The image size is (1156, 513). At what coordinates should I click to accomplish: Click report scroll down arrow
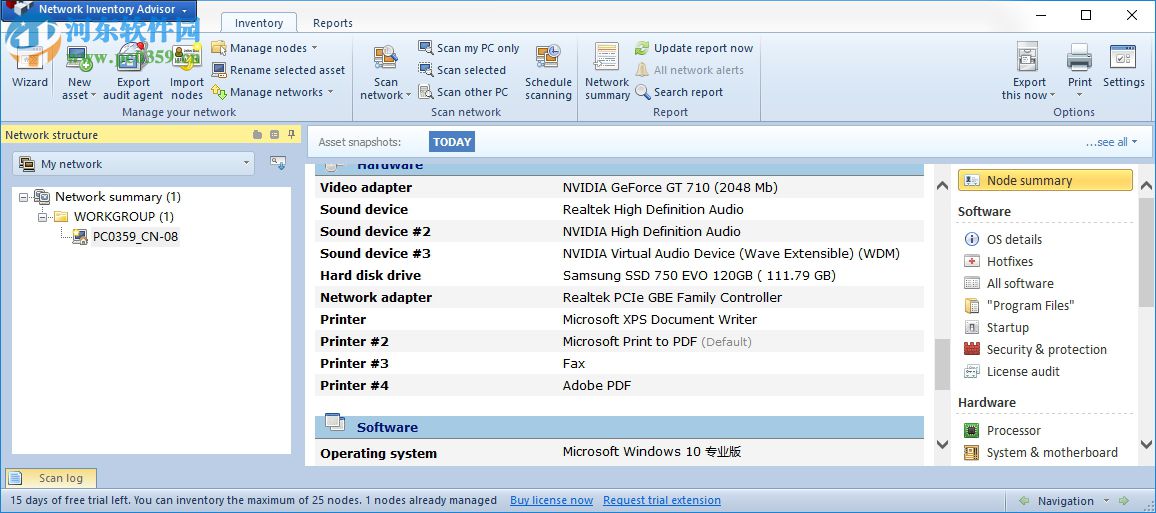pyautogui.click(x=942, y=444)
